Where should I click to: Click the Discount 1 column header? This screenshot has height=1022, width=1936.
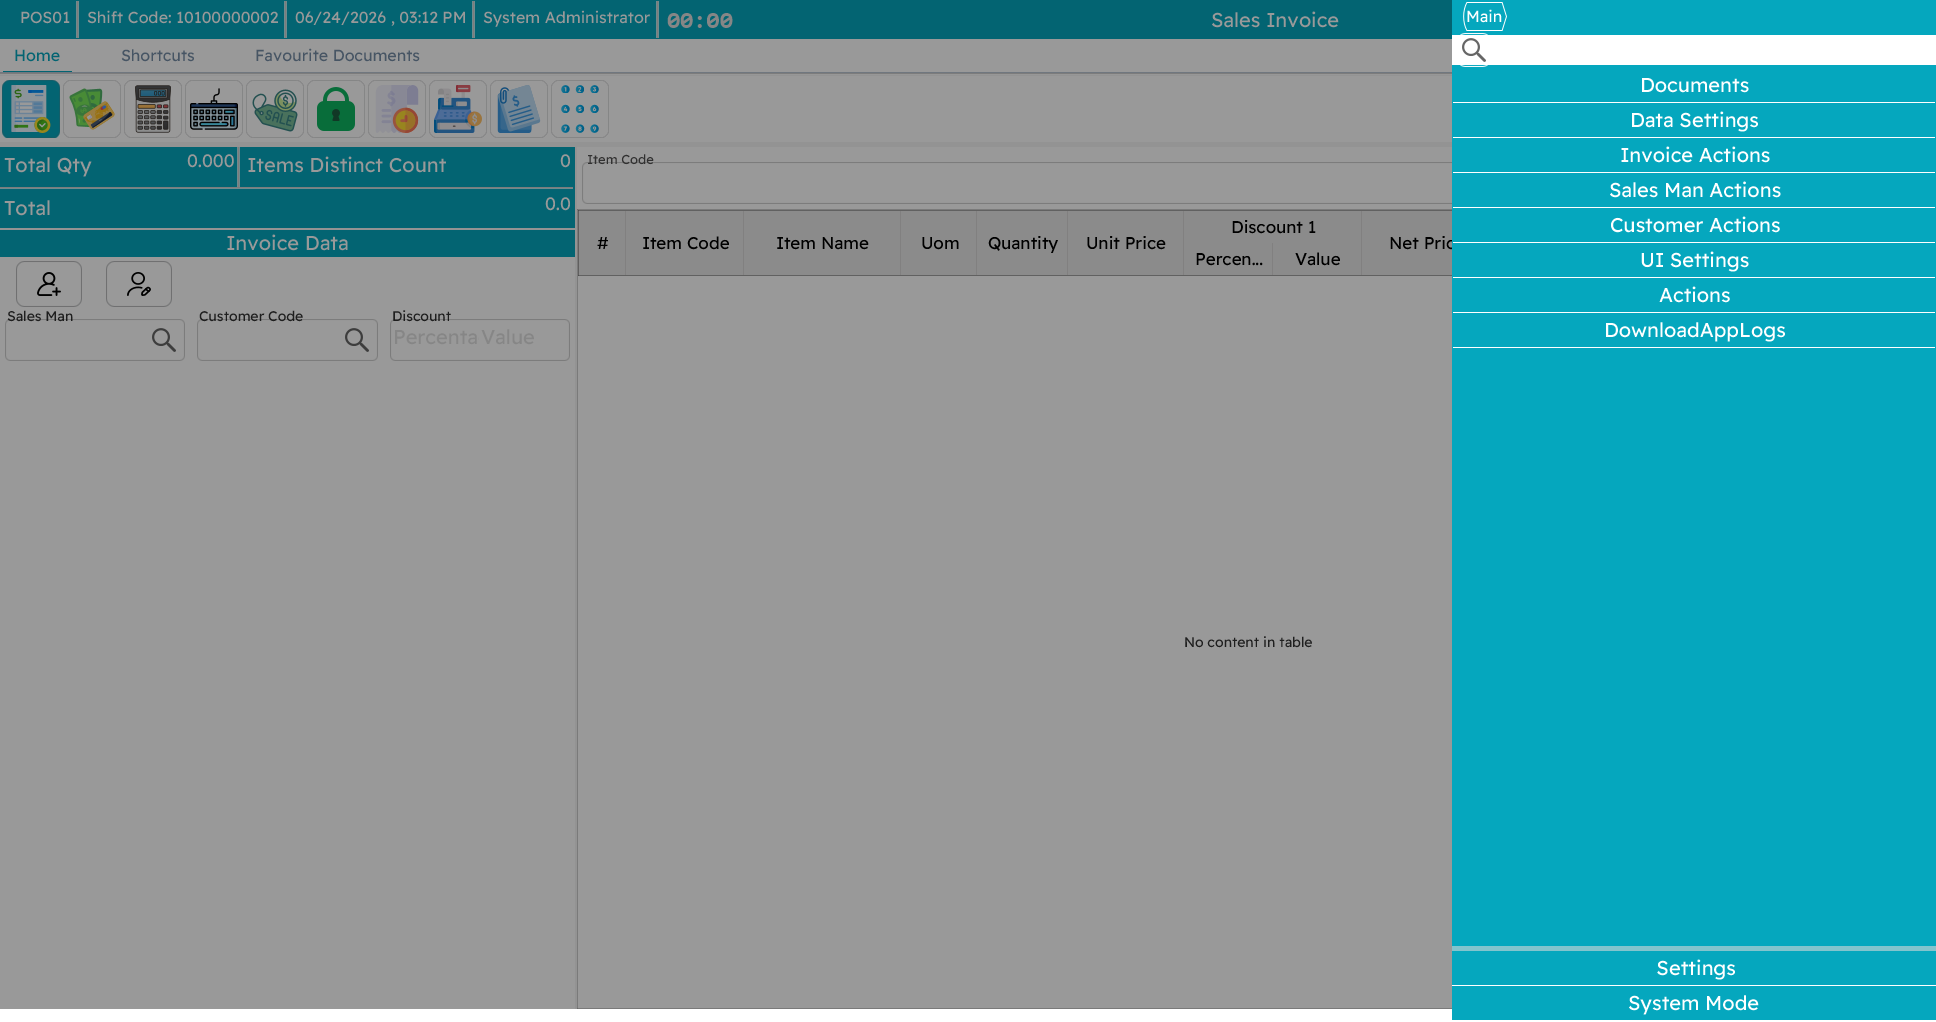pos(1273,227)
